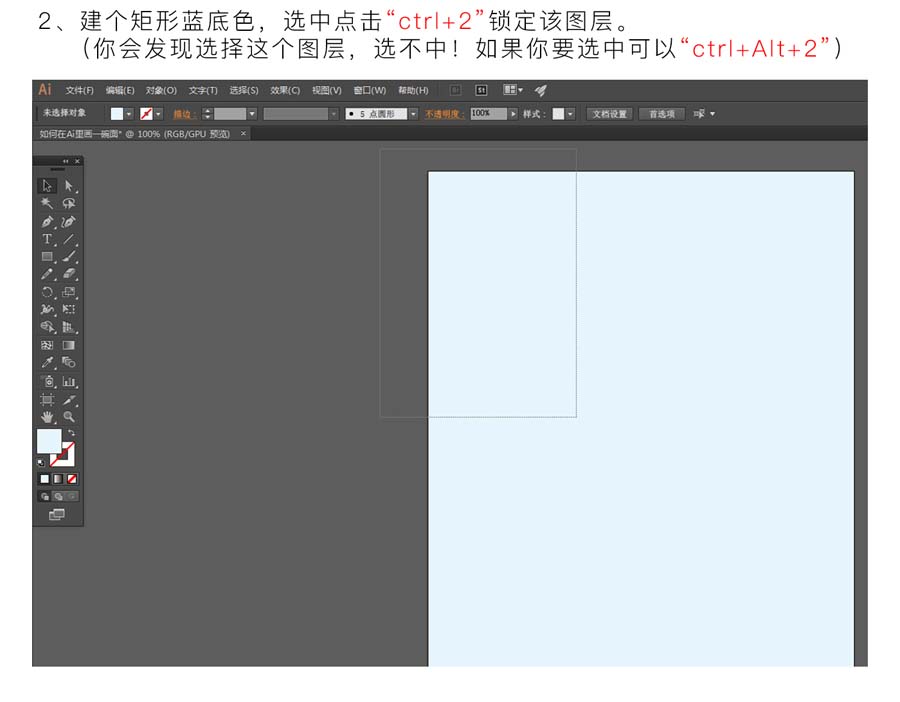Choose the Blend tool
The image size is (900, 702).
coord(68,362)
